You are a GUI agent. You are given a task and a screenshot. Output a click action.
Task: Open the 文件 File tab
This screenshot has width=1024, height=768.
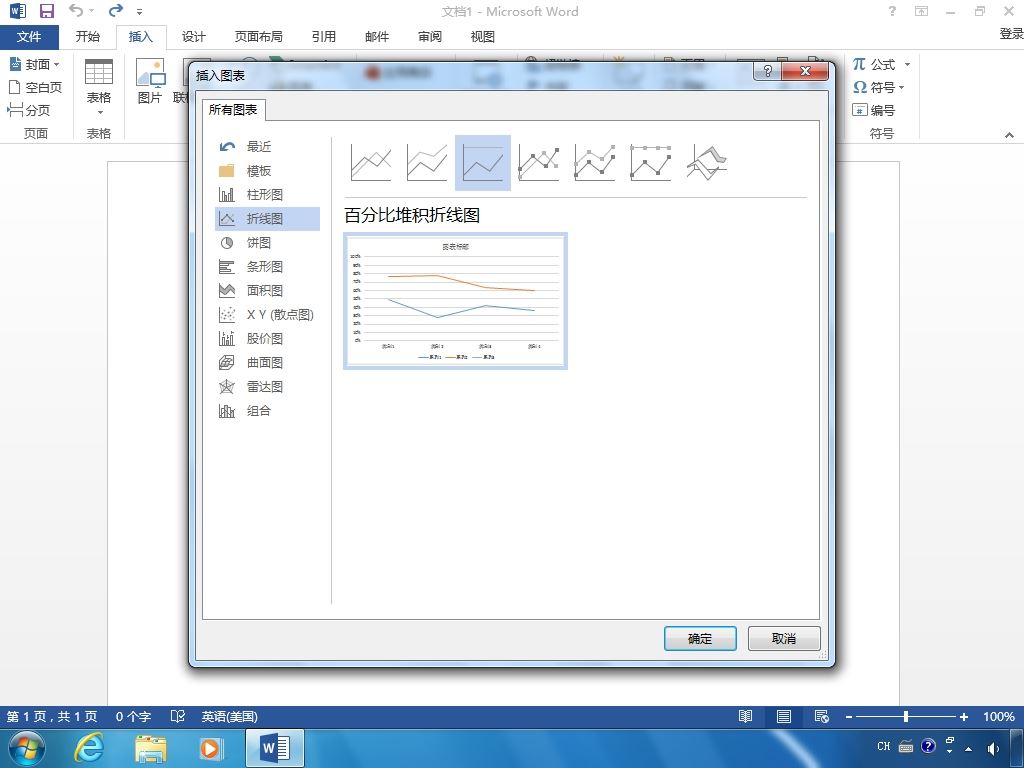[29, 37]
